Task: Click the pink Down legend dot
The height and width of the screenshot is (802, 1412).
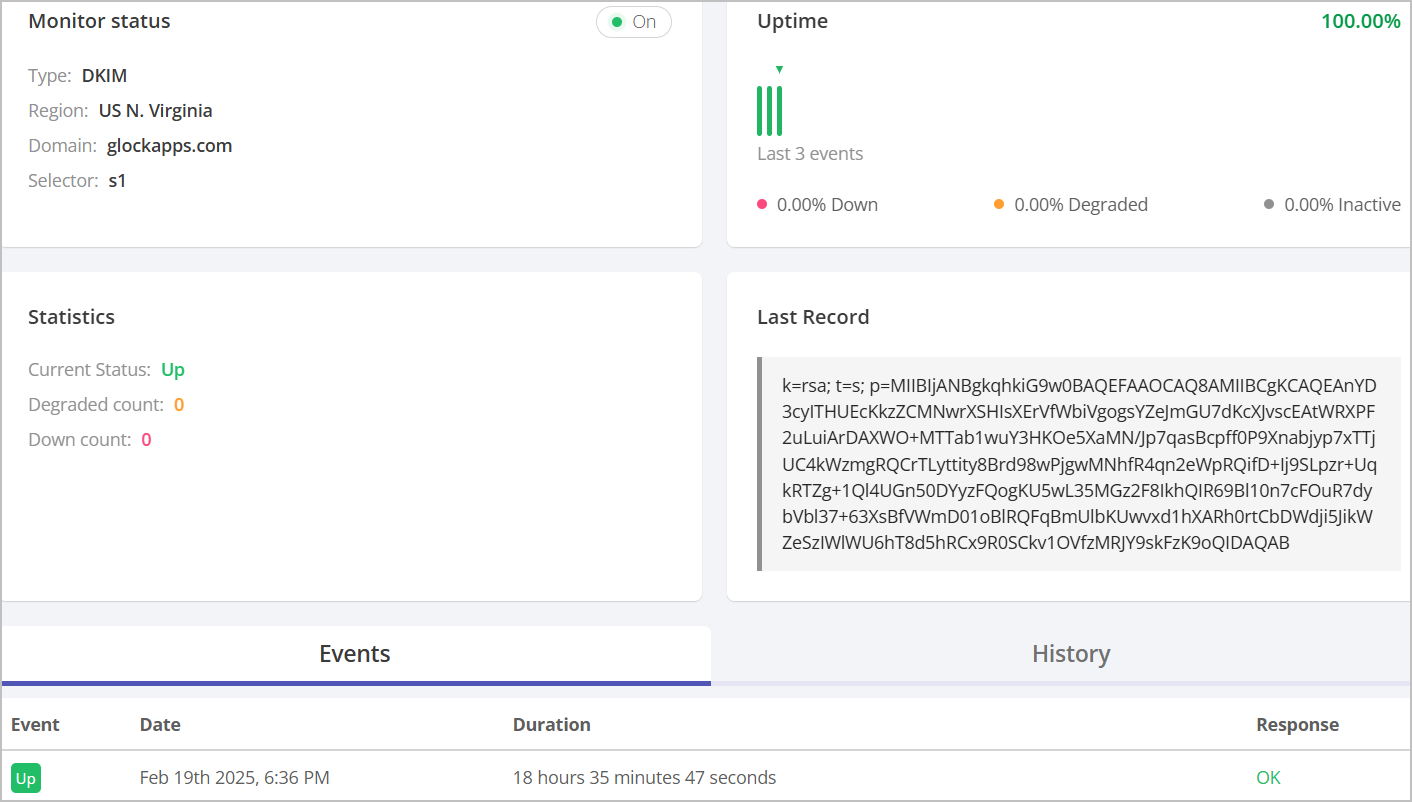Action: (x=762, y=204)
